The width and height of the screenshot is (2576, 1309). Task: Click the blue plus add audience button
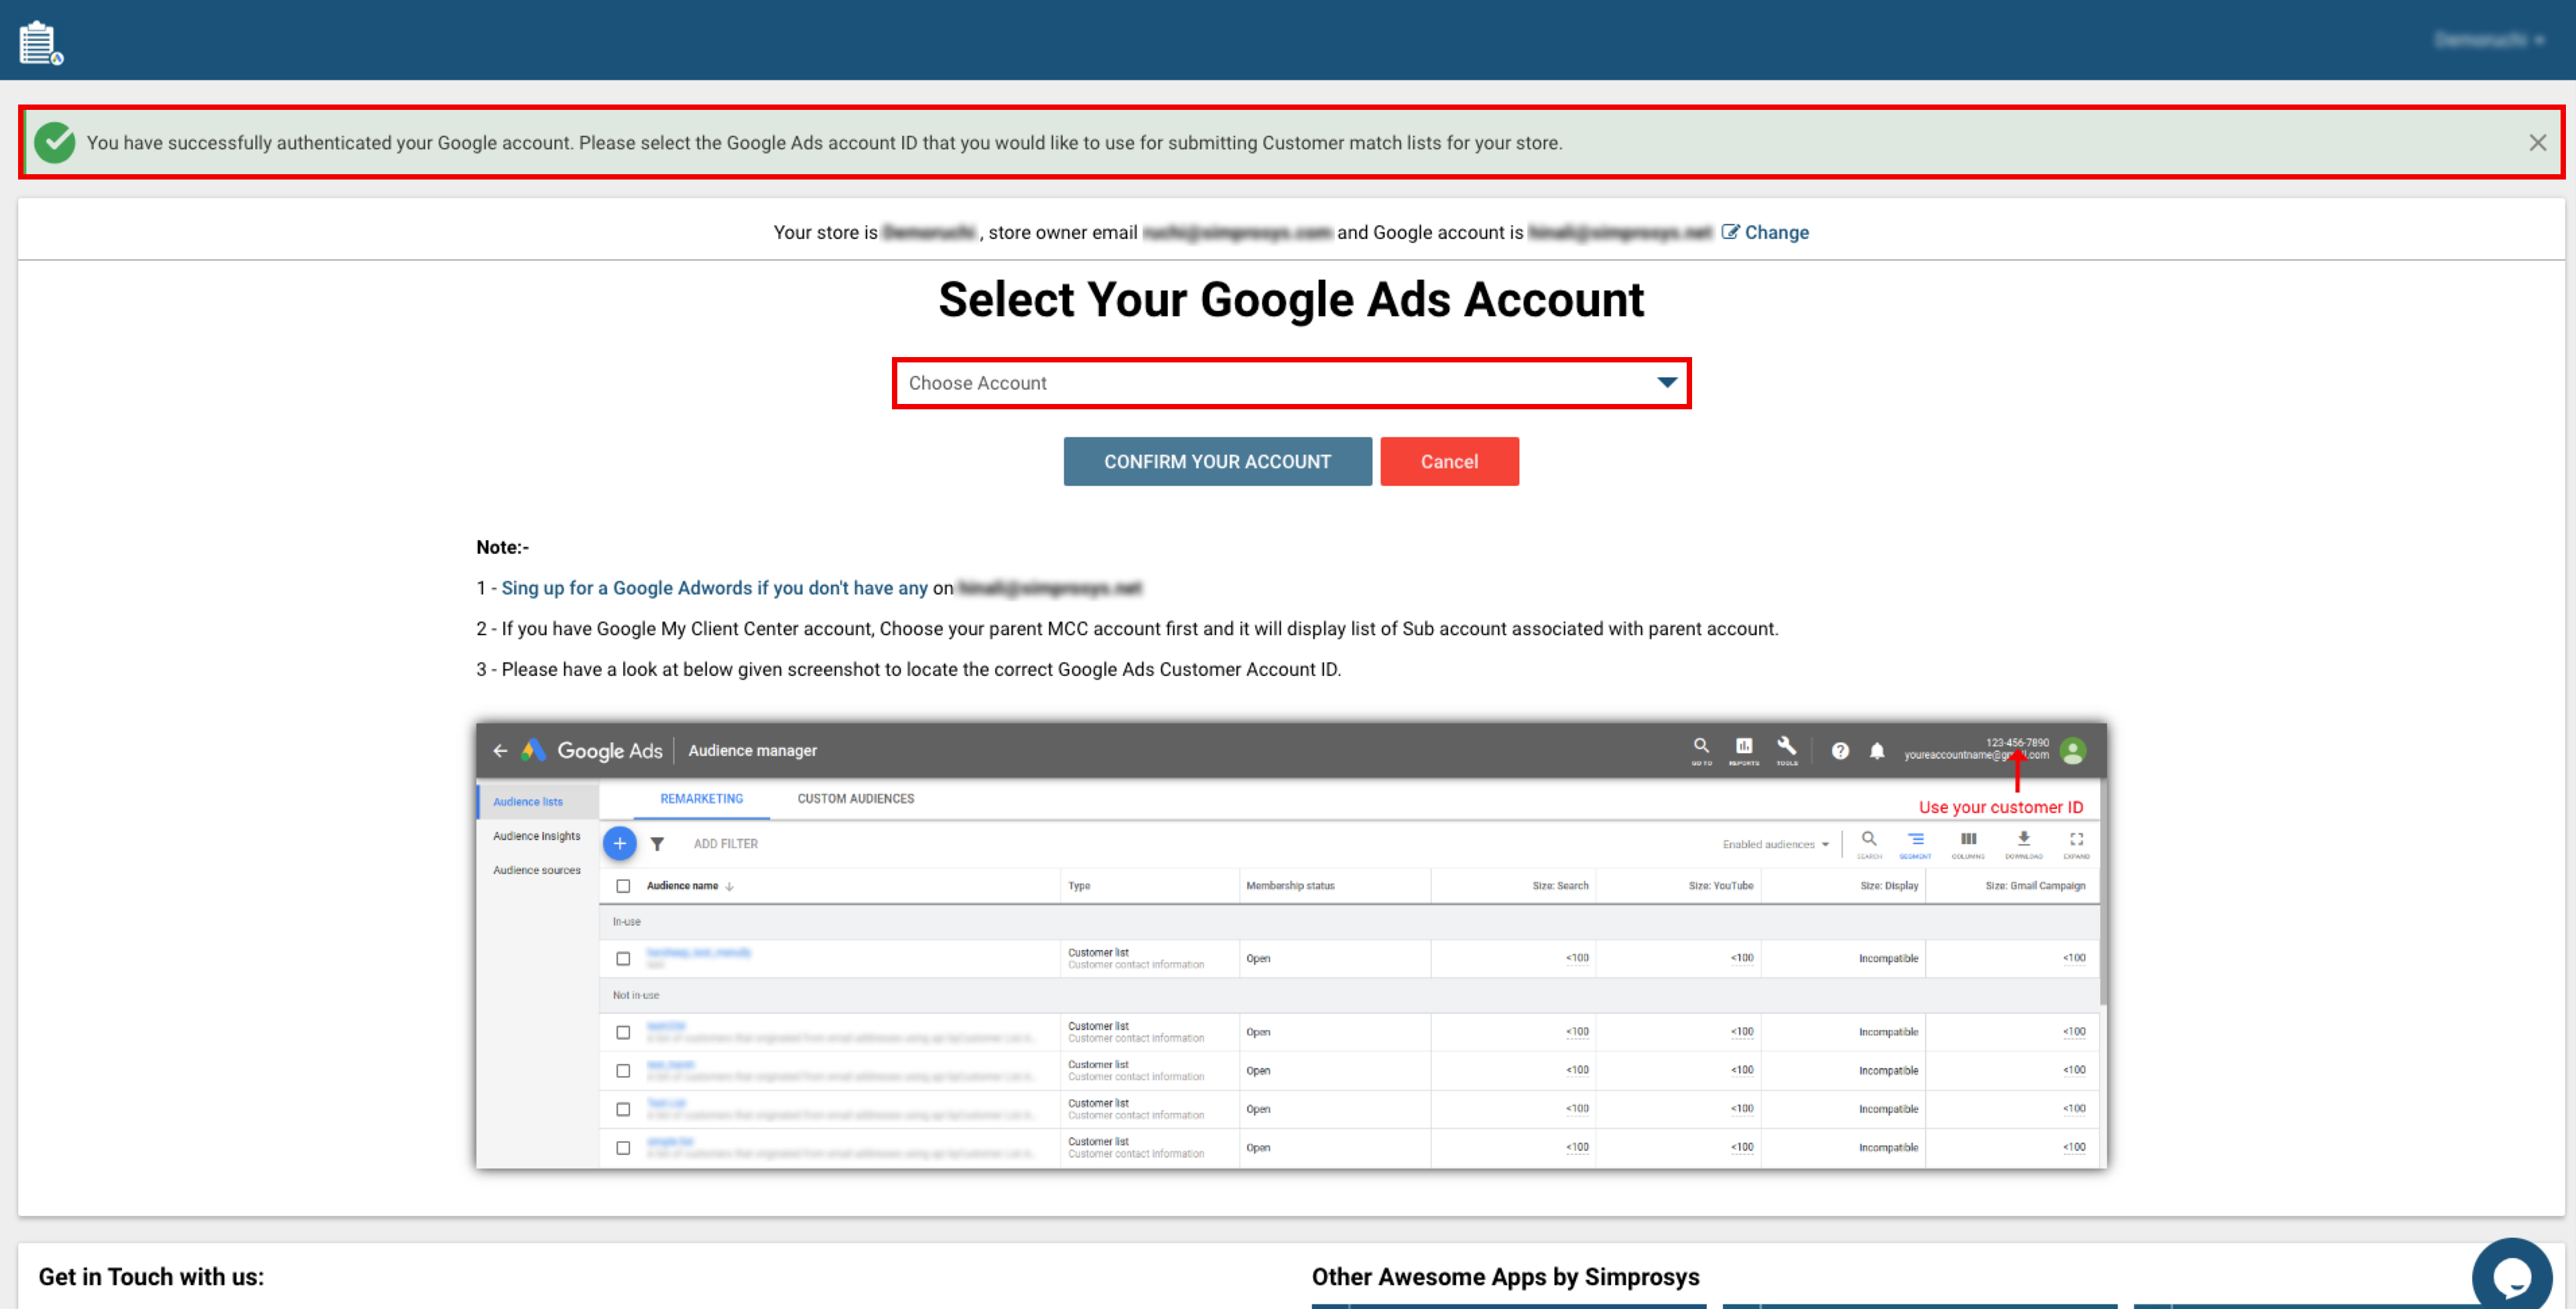(x=620, y=843)
